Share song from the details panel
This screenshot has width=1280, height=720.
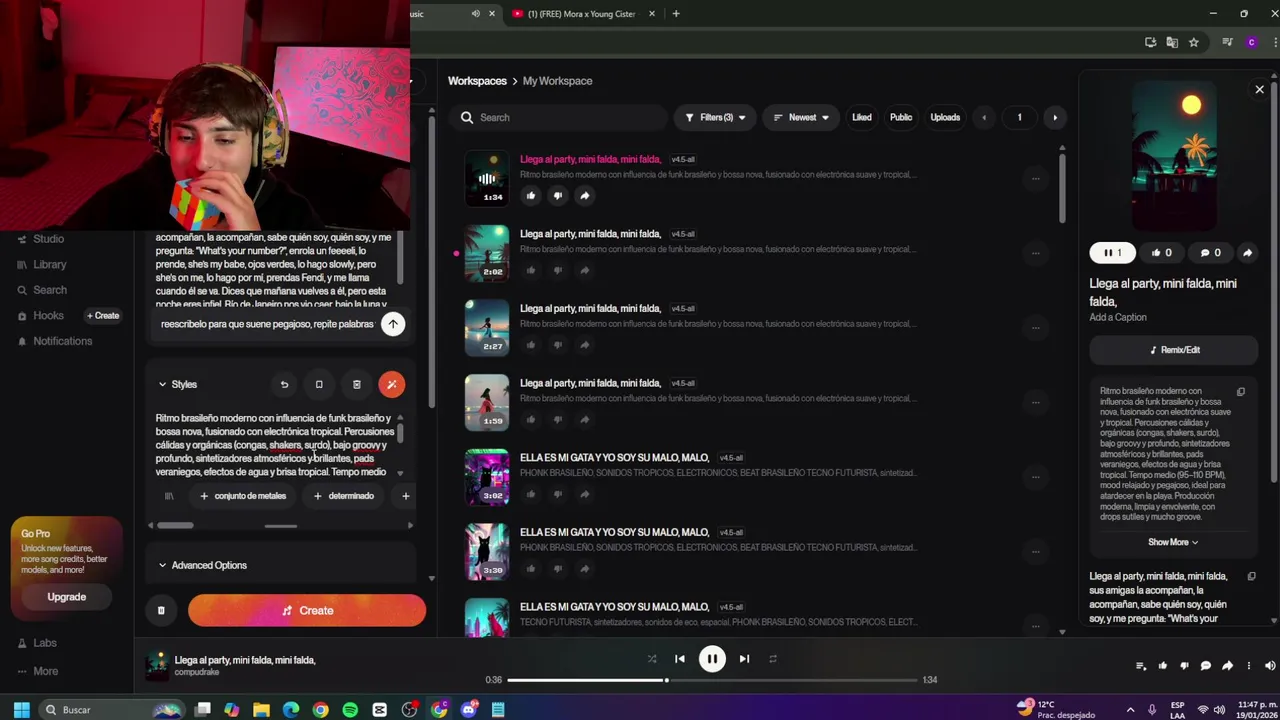pyautogui.click(x=1247, y=253)
